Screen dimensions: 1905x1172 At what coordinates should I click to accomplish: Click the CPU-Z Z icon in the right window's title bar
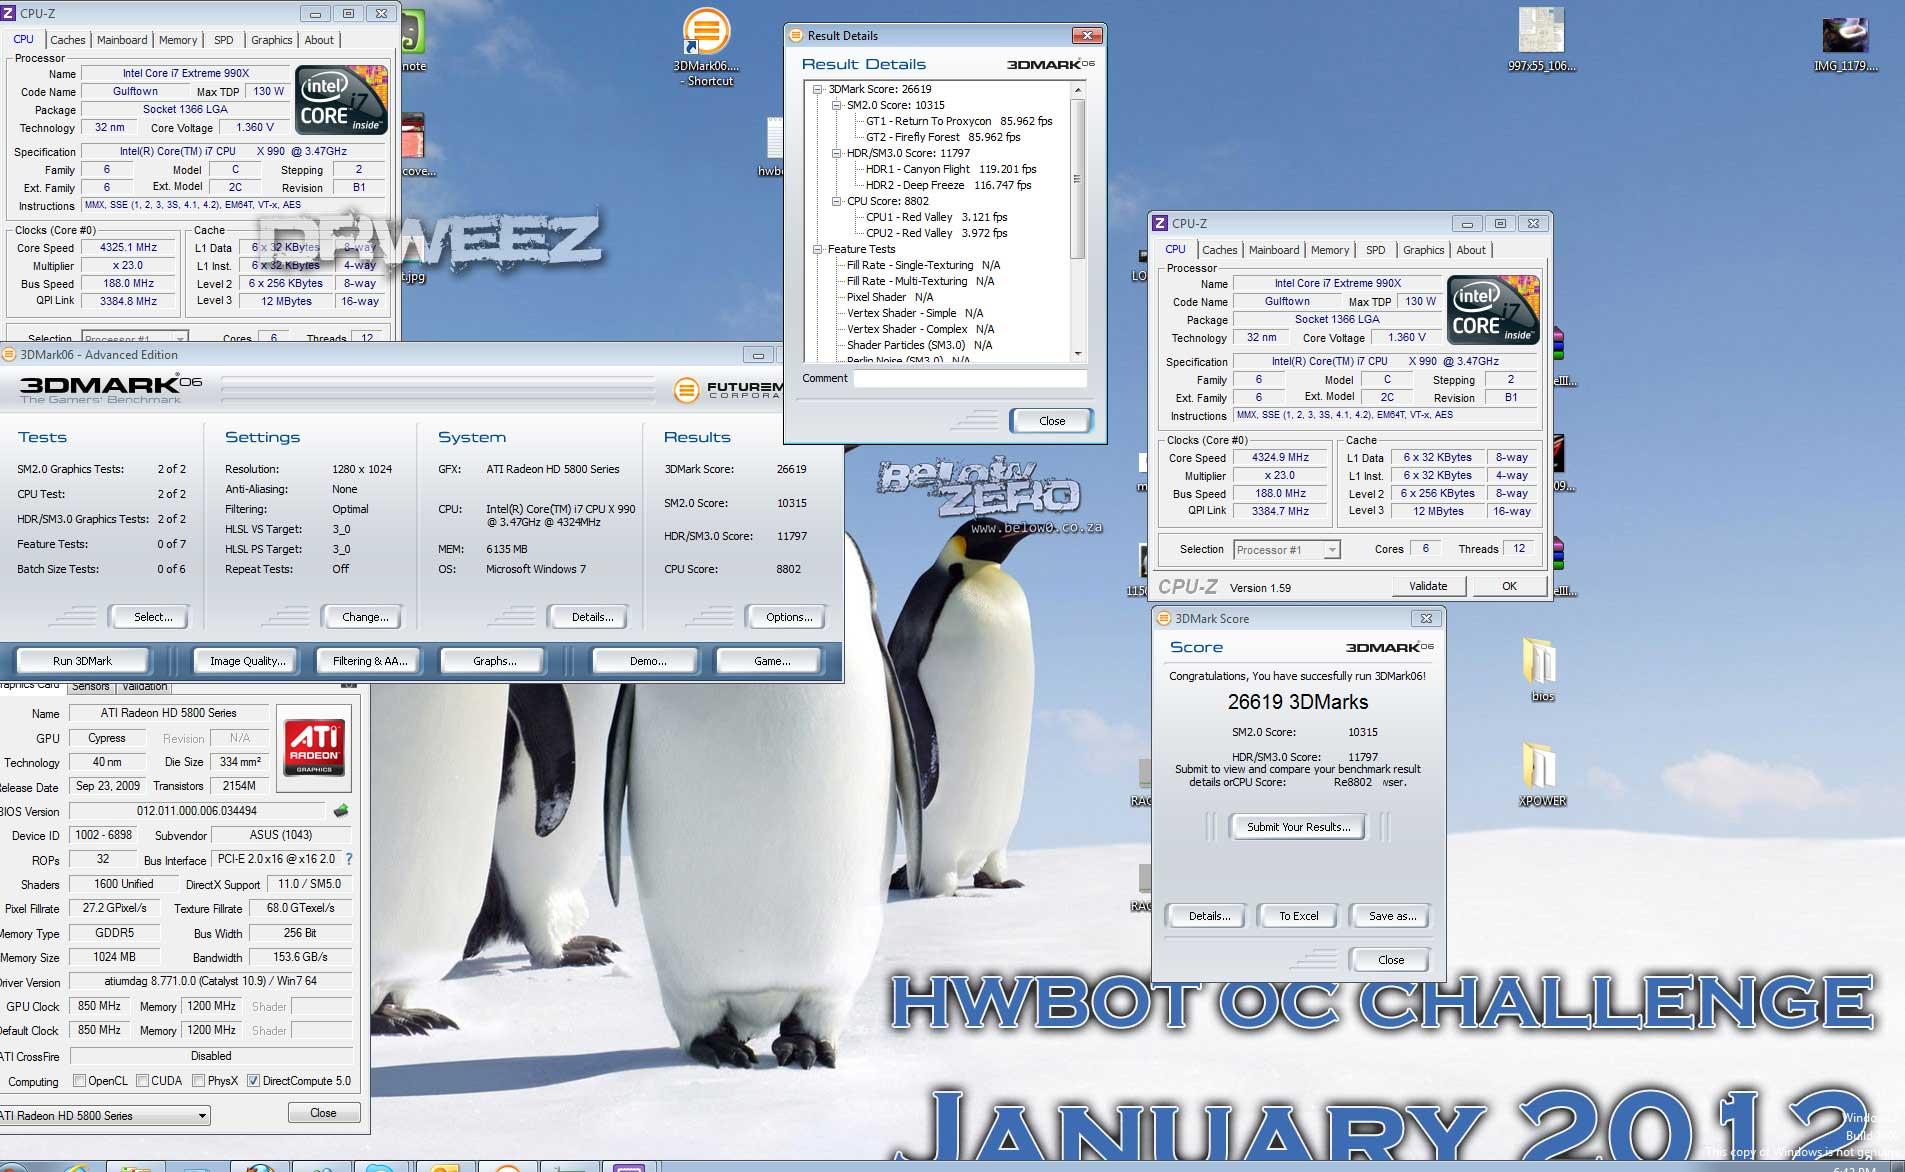[1160, 223]
